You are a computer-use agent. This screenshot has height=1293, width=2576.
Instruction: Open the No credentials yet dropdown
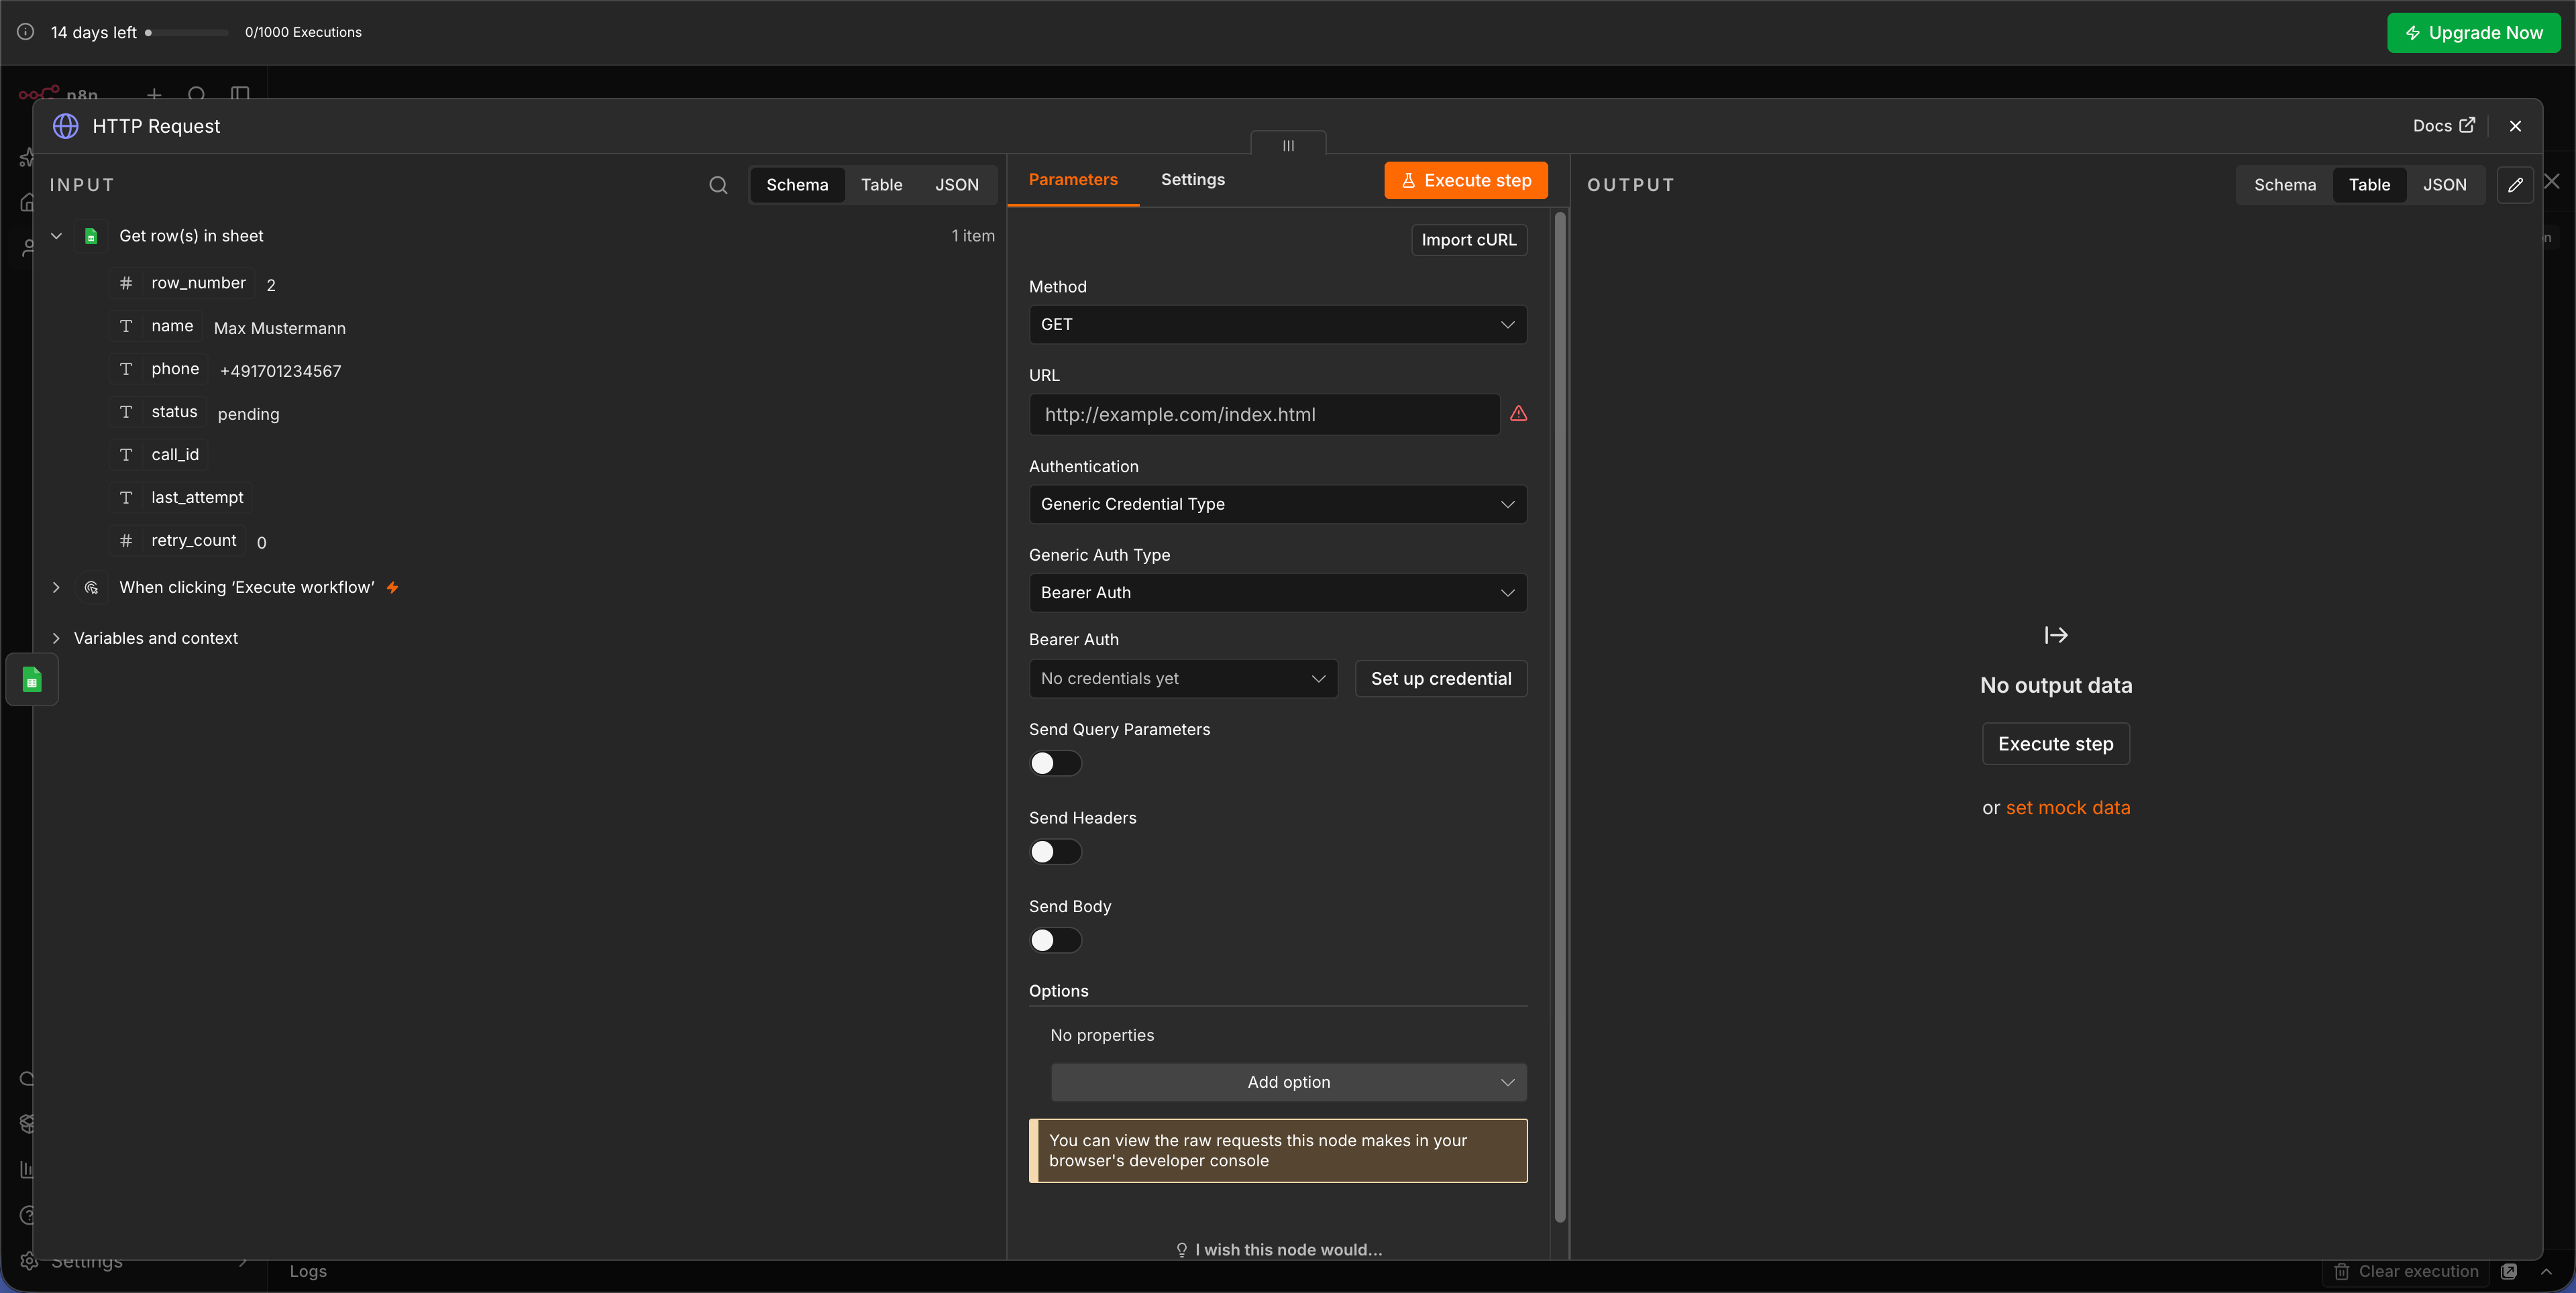tap(1182, 679)
